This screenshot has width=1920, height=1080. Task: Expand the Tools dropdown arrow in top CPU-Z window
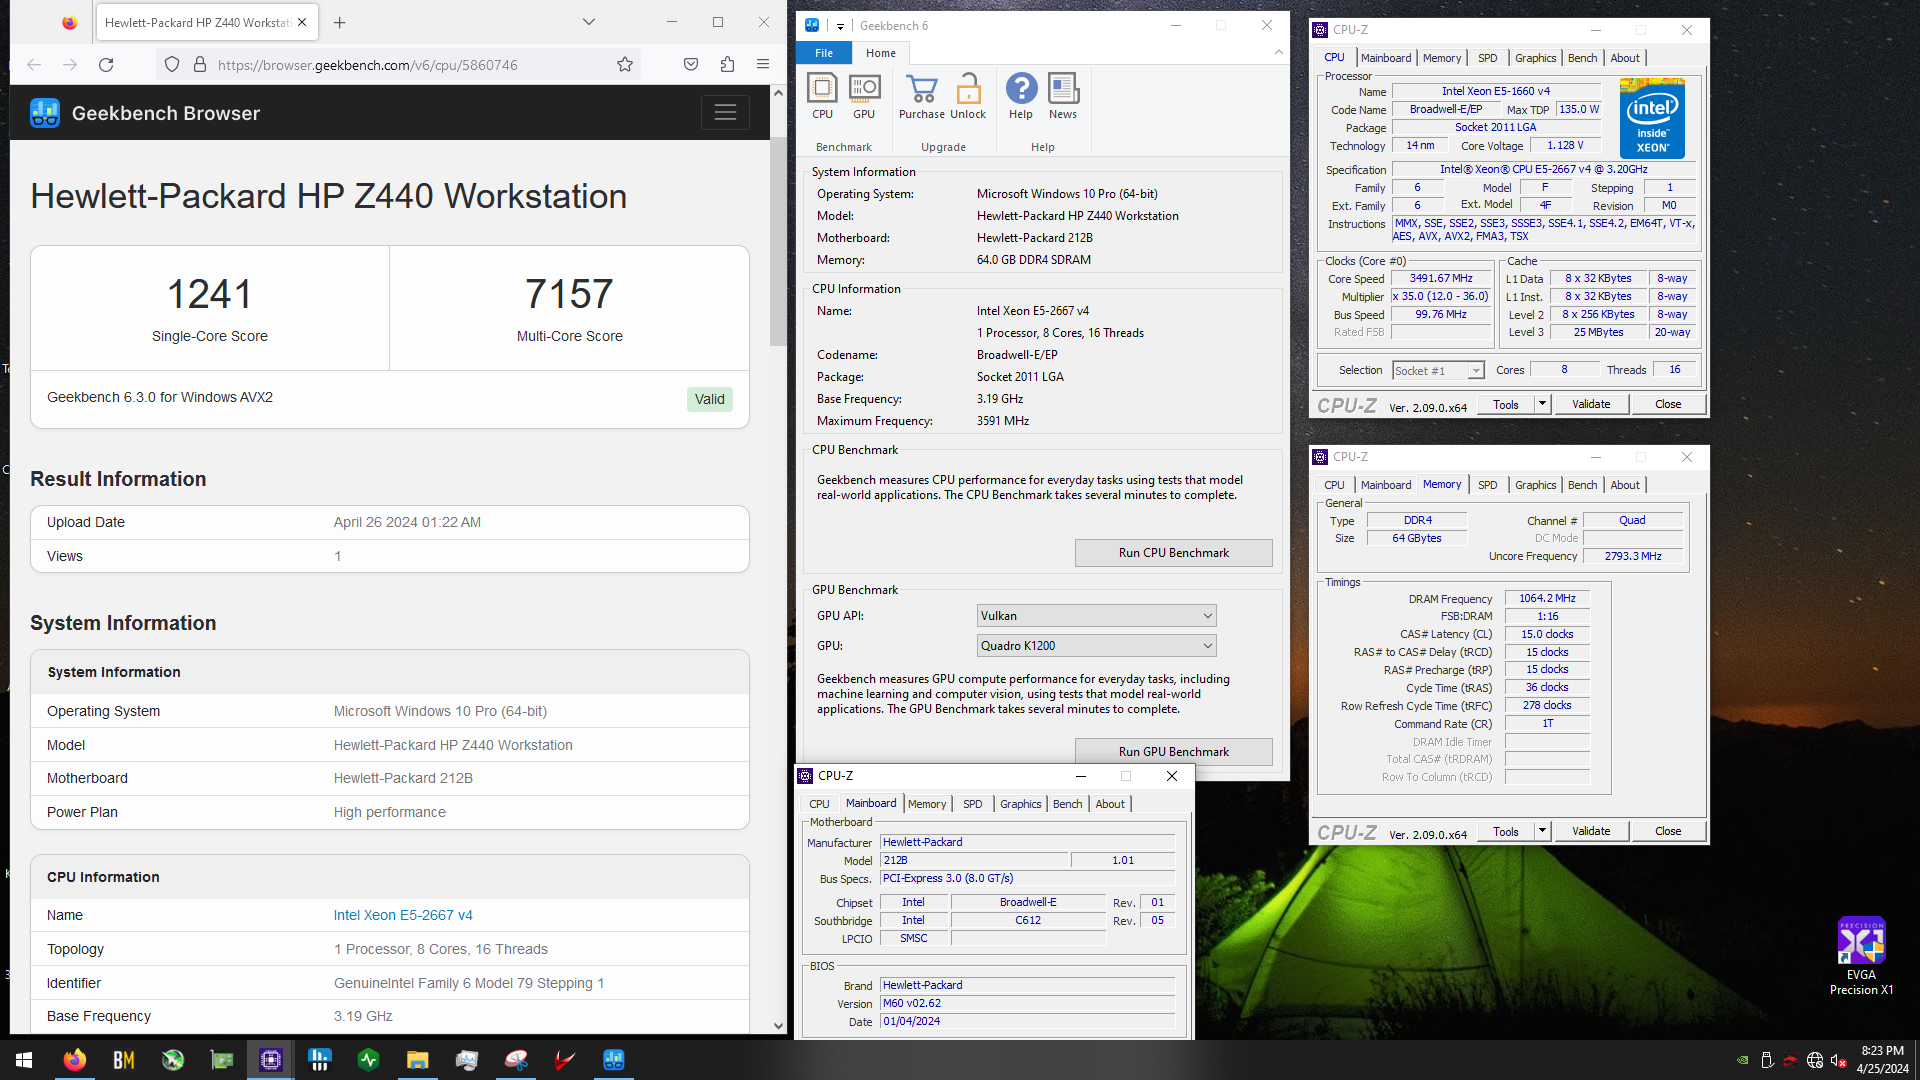[1542, 404]
